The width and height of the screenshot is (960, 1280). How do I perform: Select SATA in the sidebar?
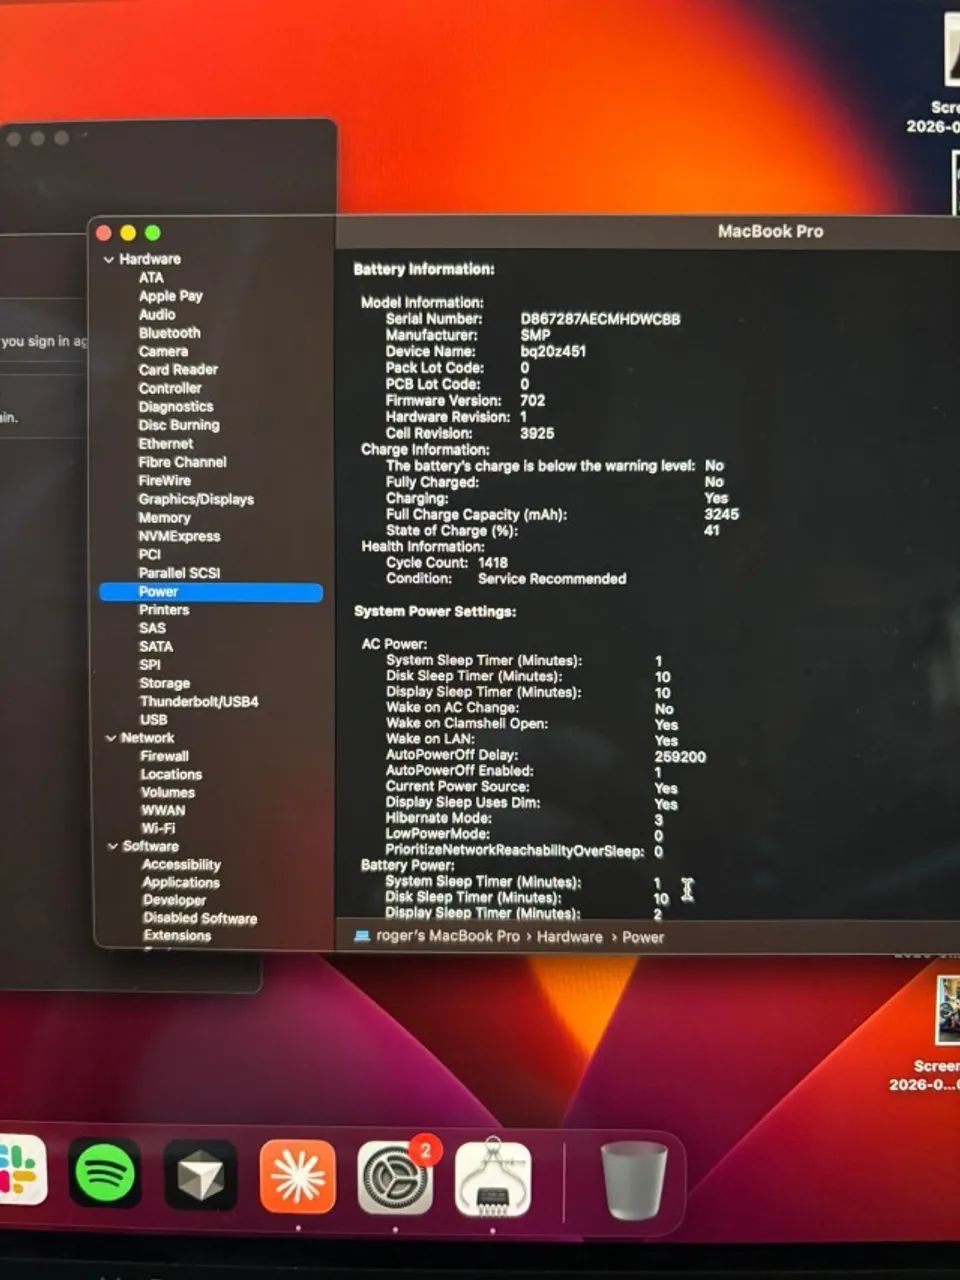coord(155,646)
